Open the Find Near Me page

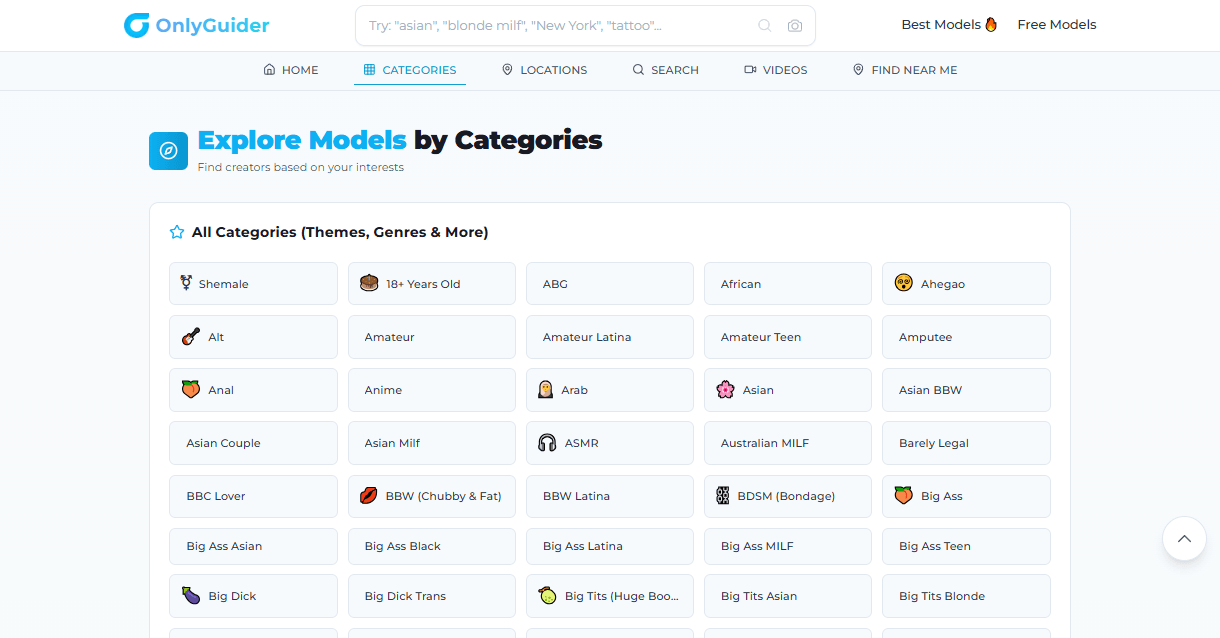coord(904,70)
